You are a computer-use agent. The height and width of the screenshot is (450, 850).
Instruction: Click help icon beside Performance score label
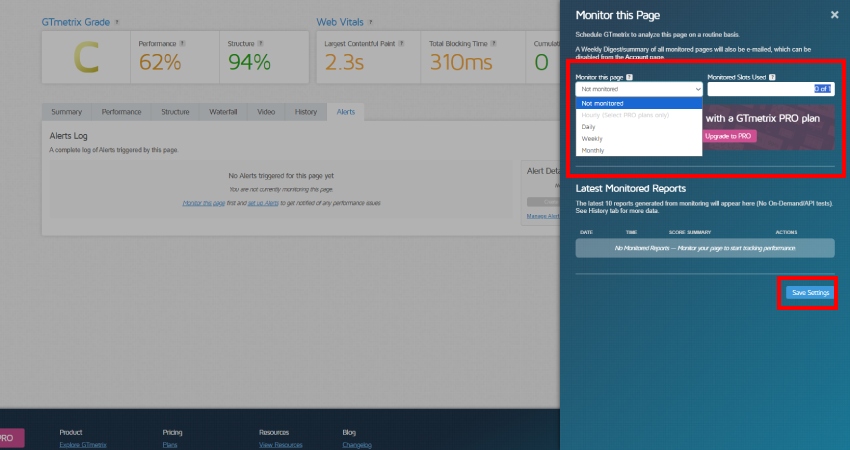pyautogui.click(x=182, y=43)
